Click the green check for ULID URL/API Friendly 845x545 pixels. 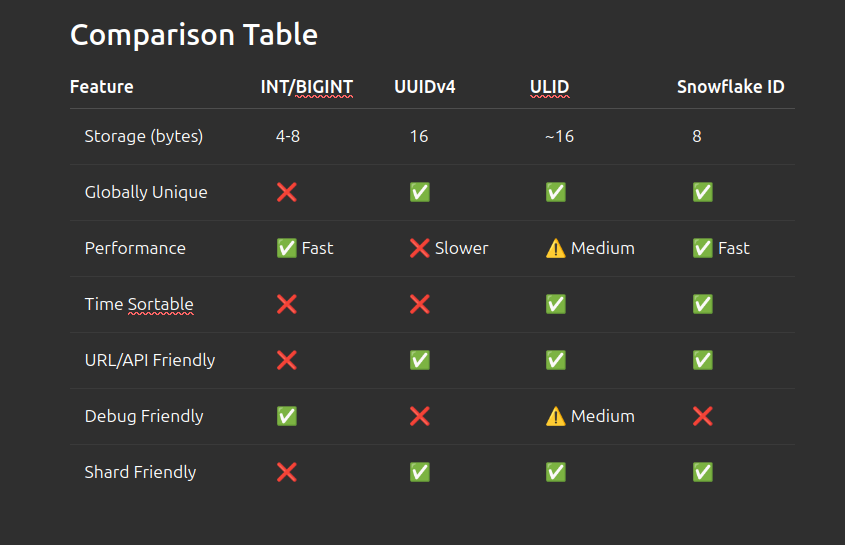[x=556, y=360]
